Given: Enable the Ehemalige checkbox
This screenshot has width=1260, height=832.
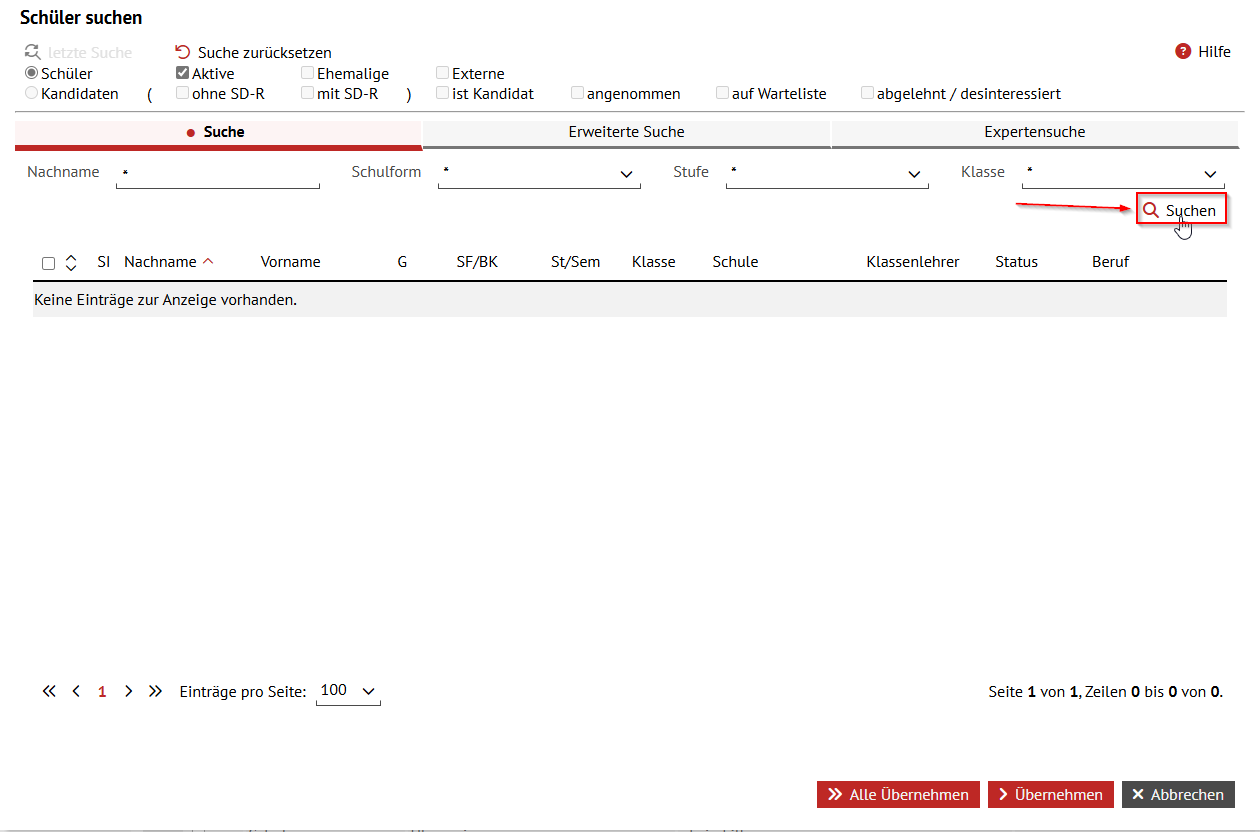Looking at the screenshot, I should 307,72.
